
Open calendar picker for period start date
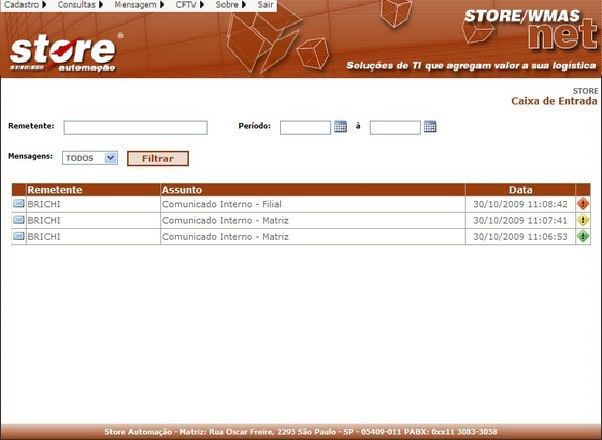[340, 127]
